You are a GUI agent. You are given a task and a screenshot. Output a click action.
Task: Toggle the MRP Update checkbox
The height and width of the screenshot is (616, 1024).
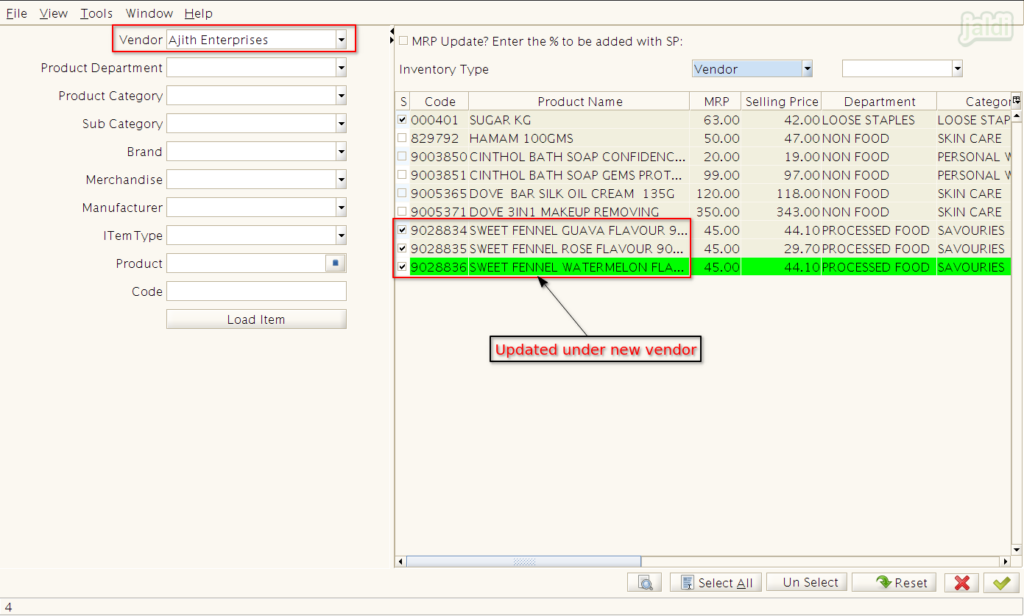[404, 41]
